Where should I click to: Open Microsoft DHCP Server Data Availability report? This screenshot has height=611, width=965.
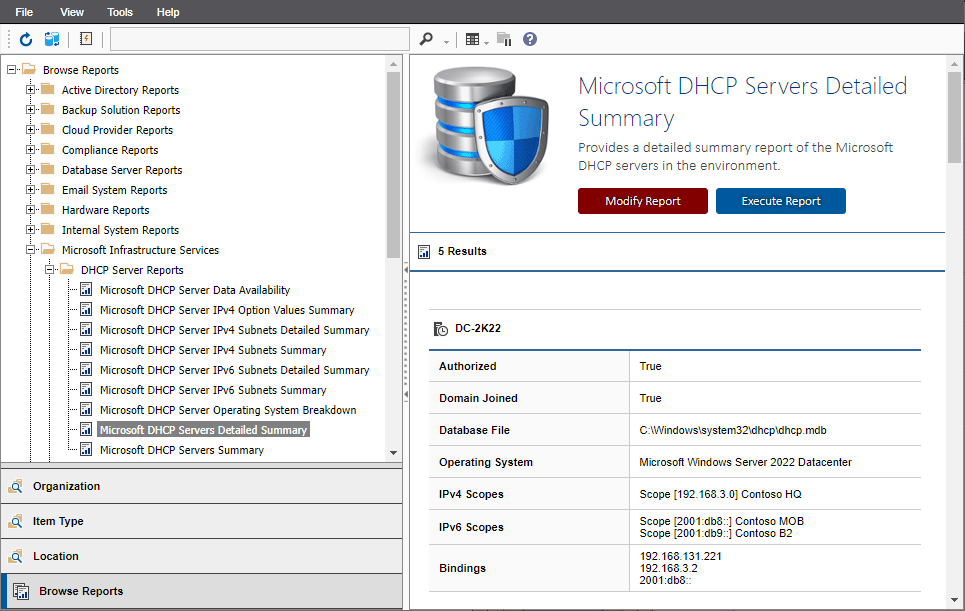click(194, 290)
